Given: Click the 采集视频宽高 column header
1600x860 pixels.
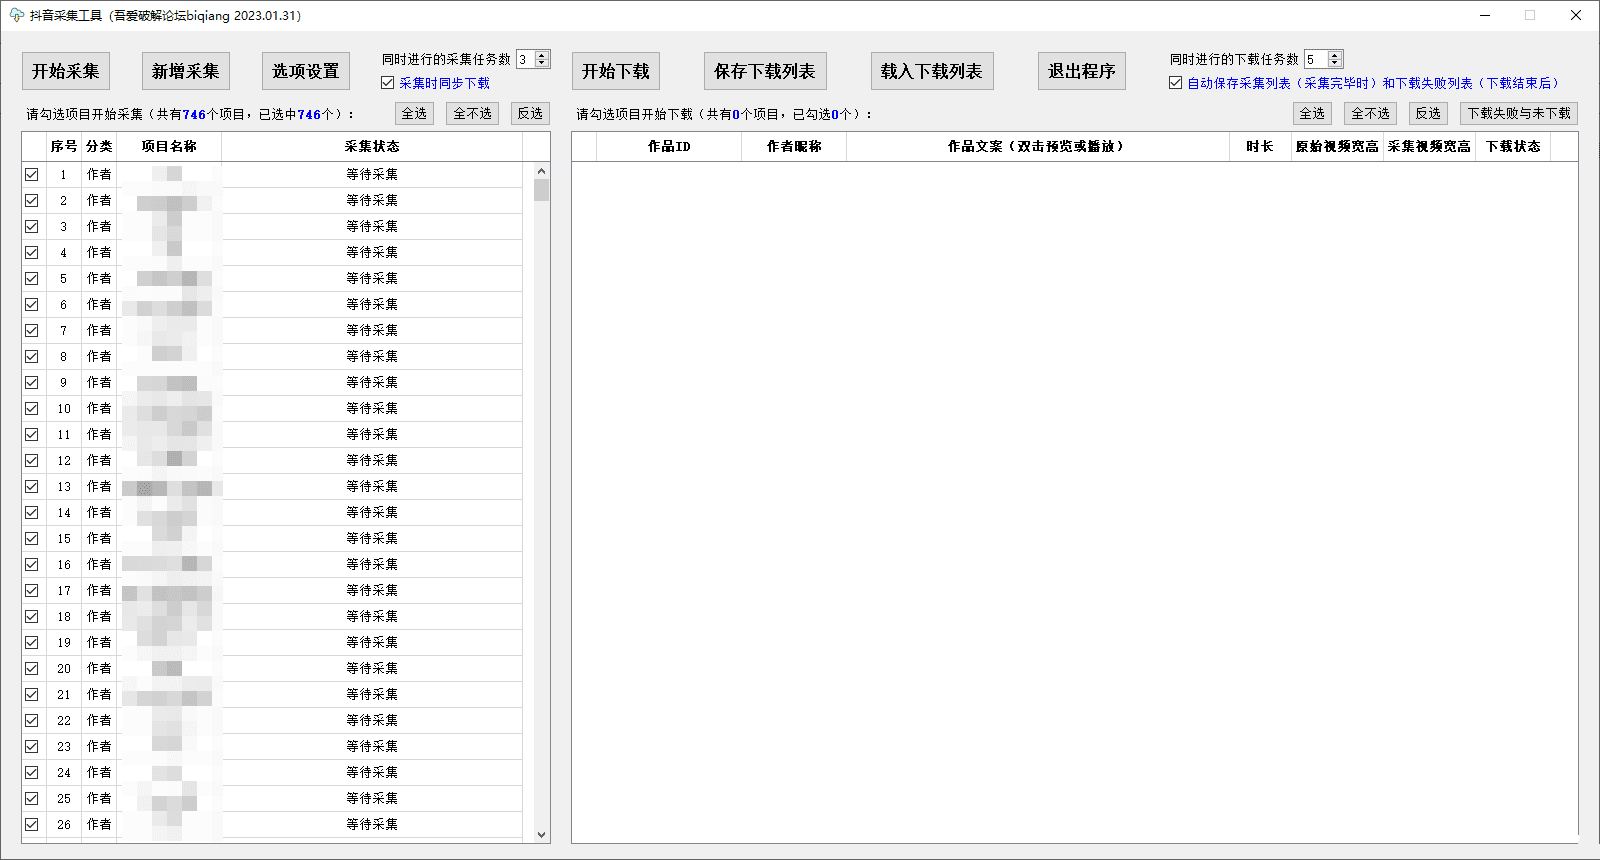Looking at the screenshot, I should coord(1429,146).
